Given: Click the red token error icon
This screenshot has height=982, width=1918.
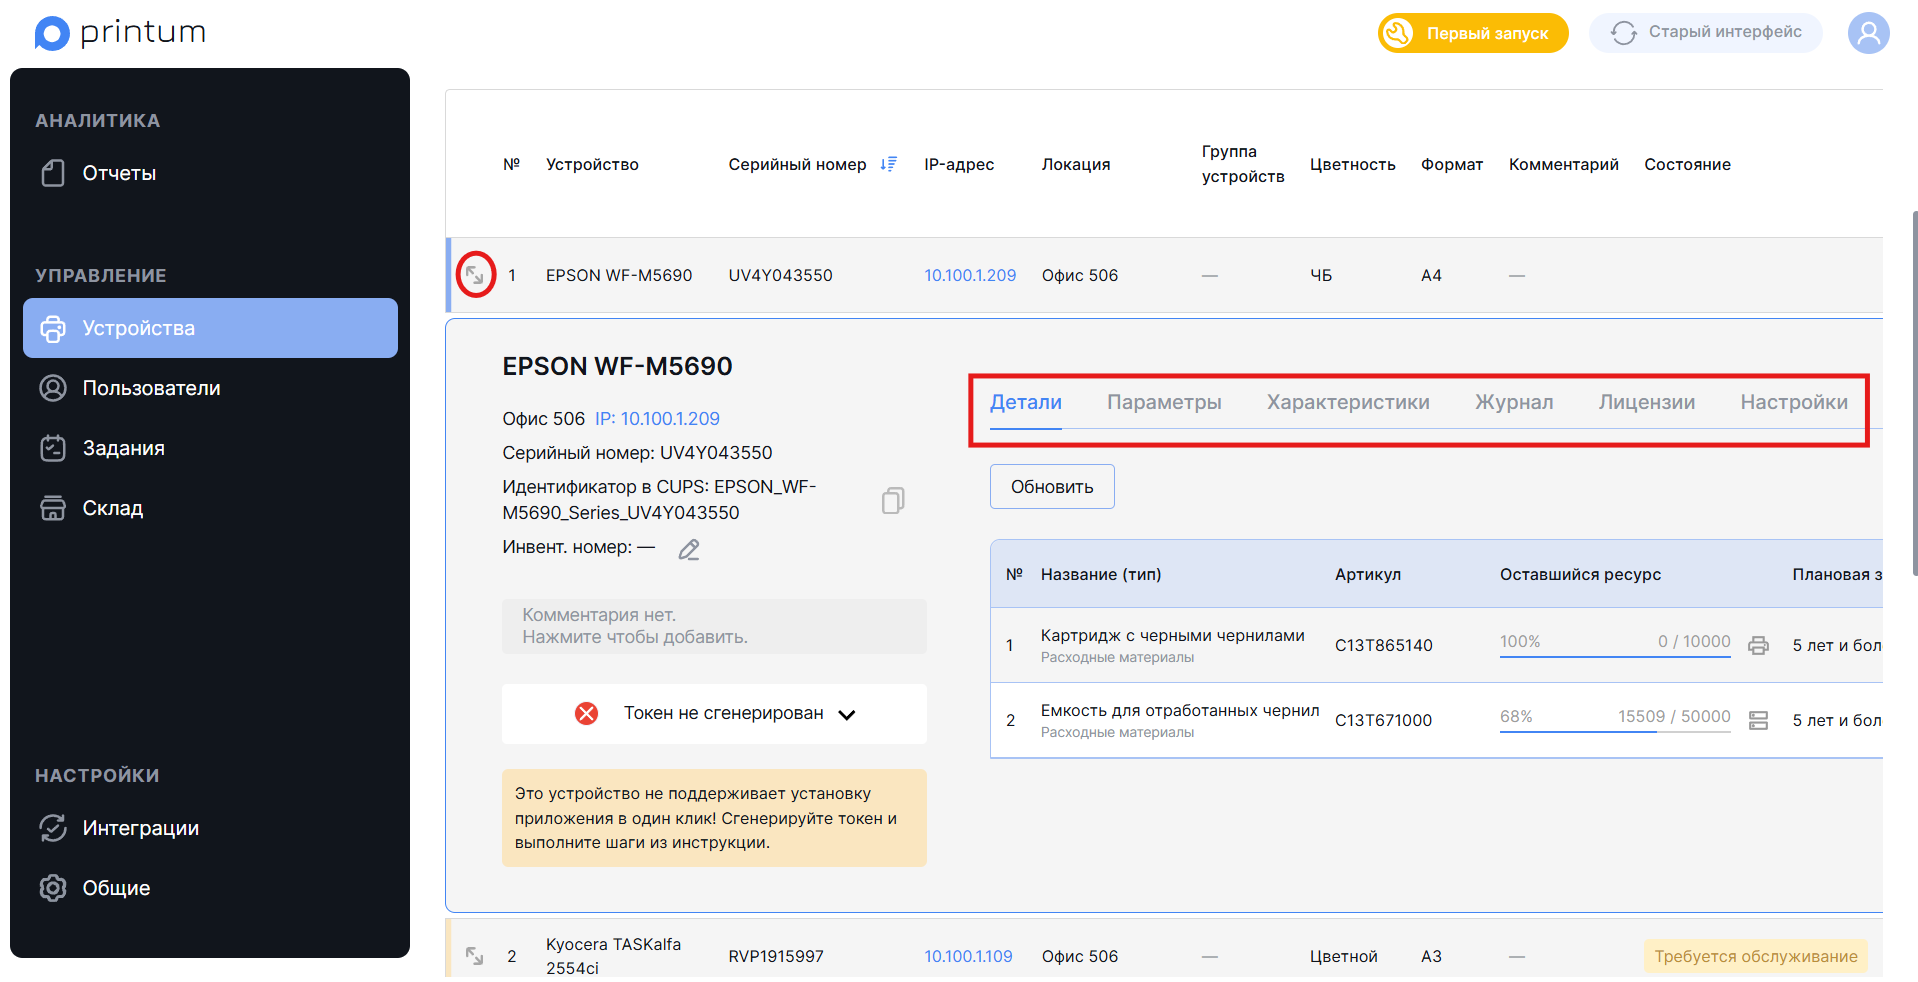Looking at the screenshot, I should pos(587,713).
